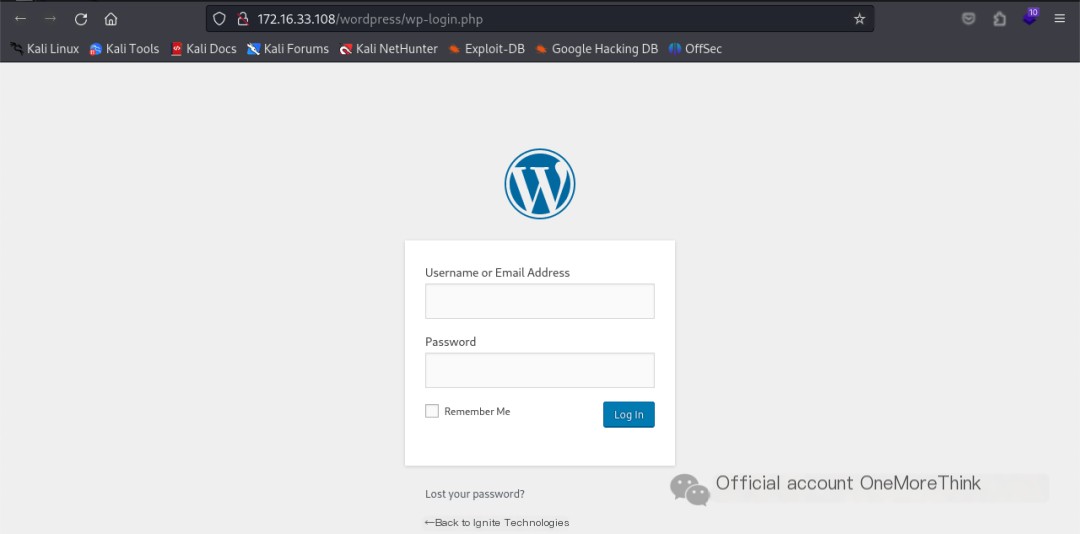Click the browser back arrow
The image size is (1080, 534).
point(20,19)
